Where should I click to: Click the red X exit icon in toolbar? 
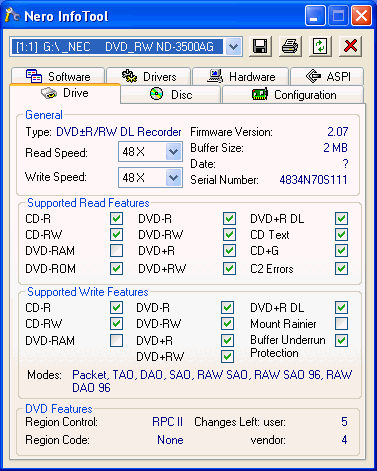tap(350, 46)
